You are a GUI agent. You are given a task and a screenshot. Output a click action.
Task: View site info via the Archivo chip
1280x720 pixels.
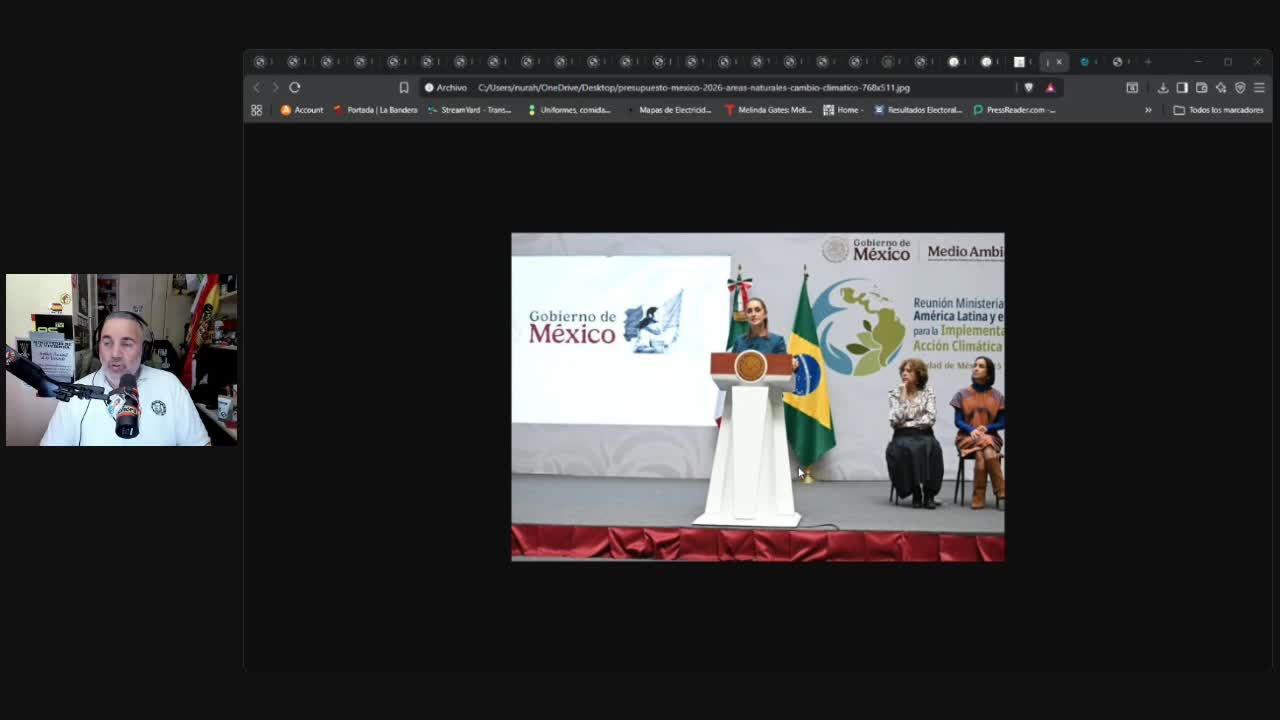pos(446,88)
